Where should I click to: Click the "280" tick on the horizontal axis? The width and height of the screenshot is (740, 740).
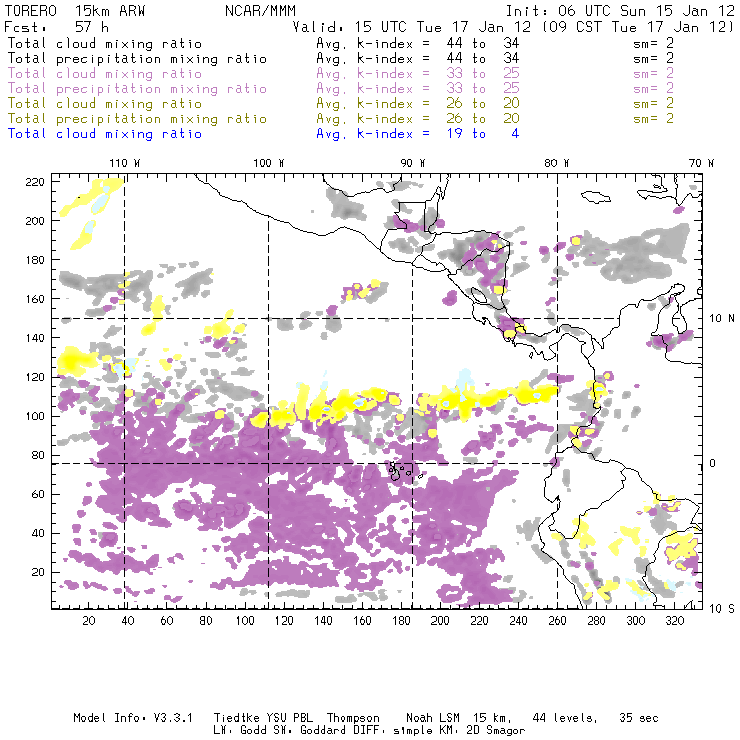(x=596, y=621)
